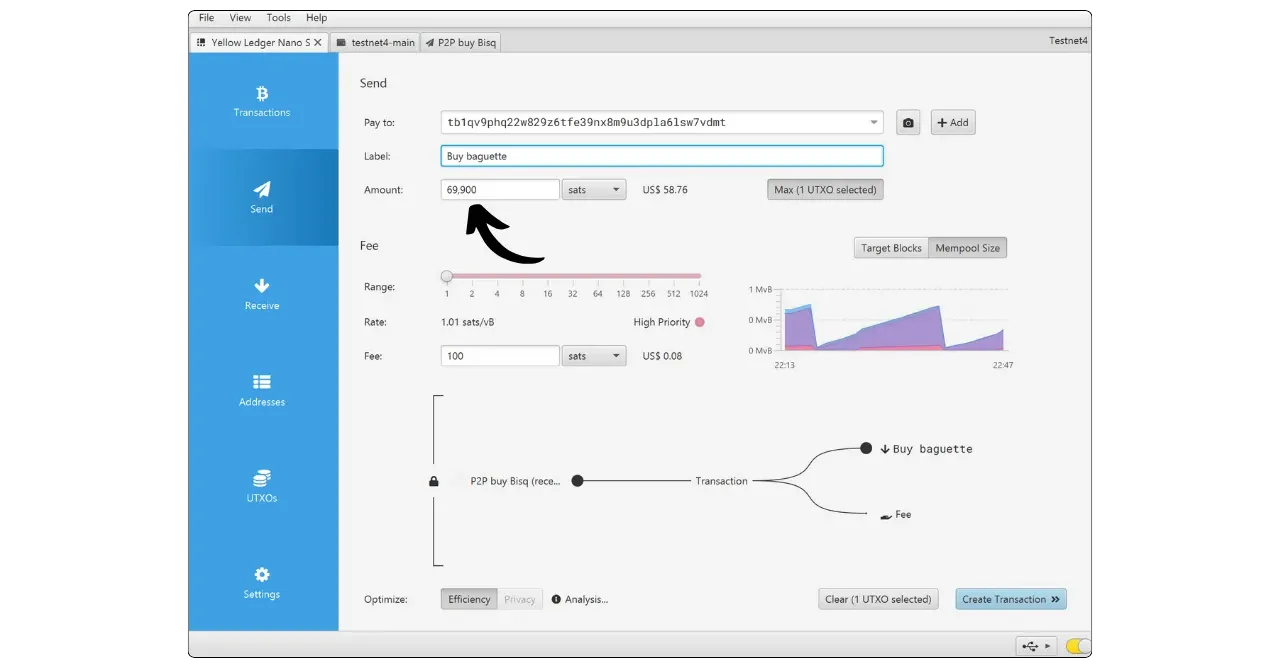Choose Efficiency optimization mode

pos(469,599)
